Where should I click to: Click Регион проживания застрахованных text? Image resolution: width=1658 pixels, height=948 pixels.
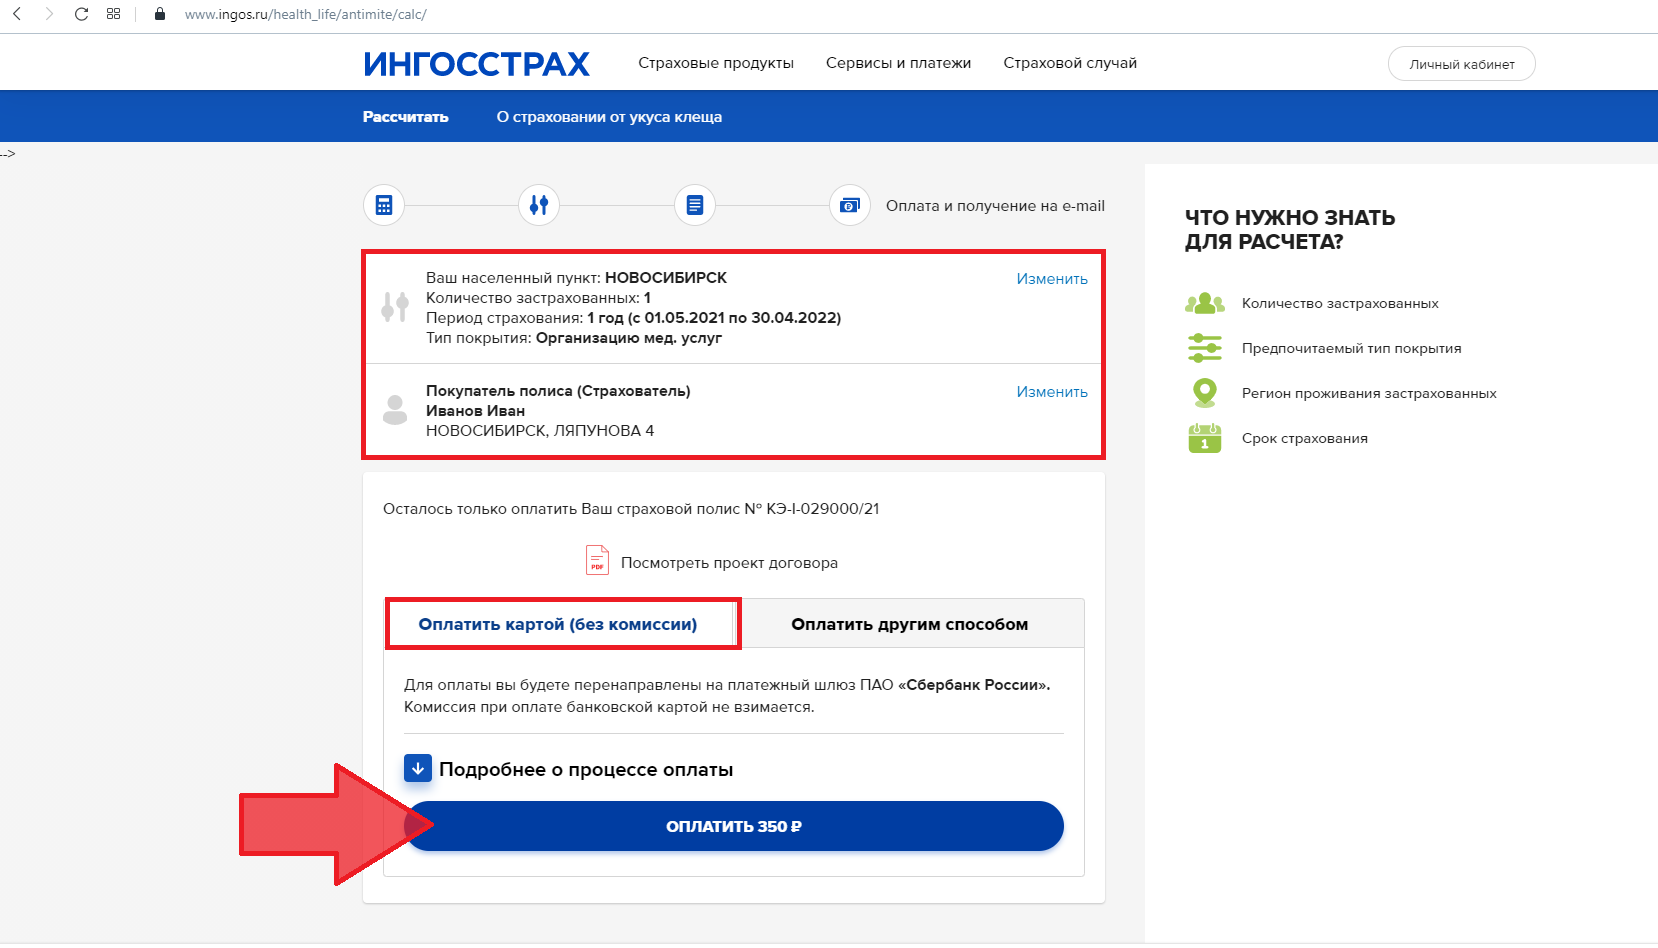coord(1369,393)
